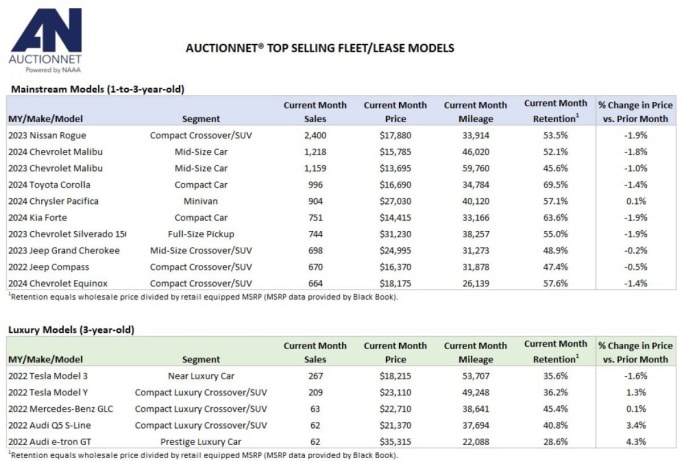Screen dimensions: 684x462
Task: Click the 2022 Mercedes-Benz GLC model name
Action: (x=61, y=409)
